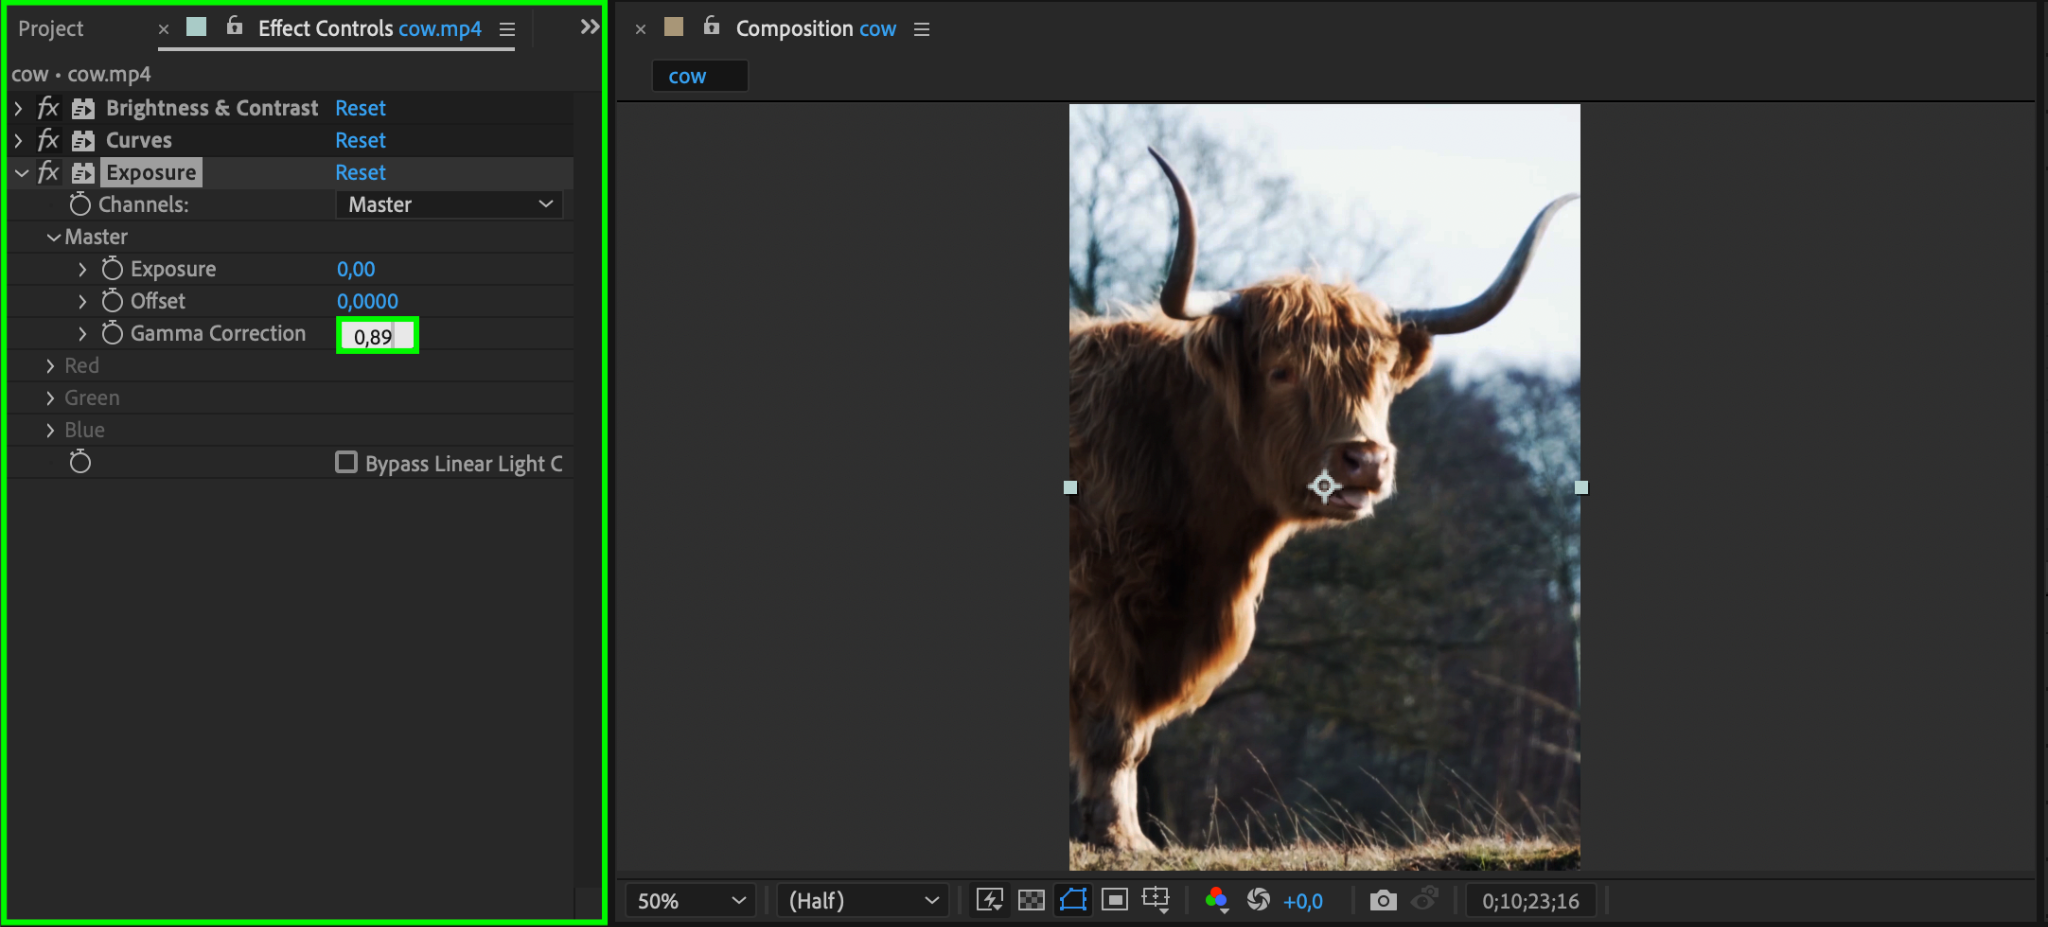Open grid and guide options
This screenshot has height=927, width=2048.
pyautogui.click(x=1156, y=900)
